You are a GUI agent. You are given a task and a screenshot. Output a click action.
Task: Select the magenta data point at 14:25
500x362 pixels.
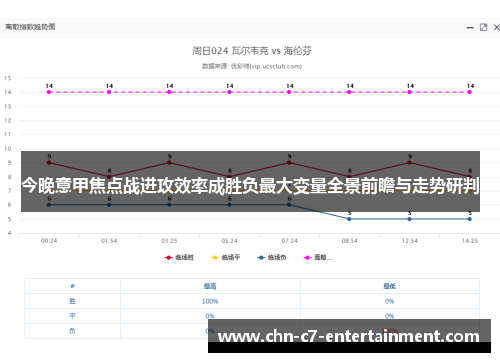pos(469,92)
